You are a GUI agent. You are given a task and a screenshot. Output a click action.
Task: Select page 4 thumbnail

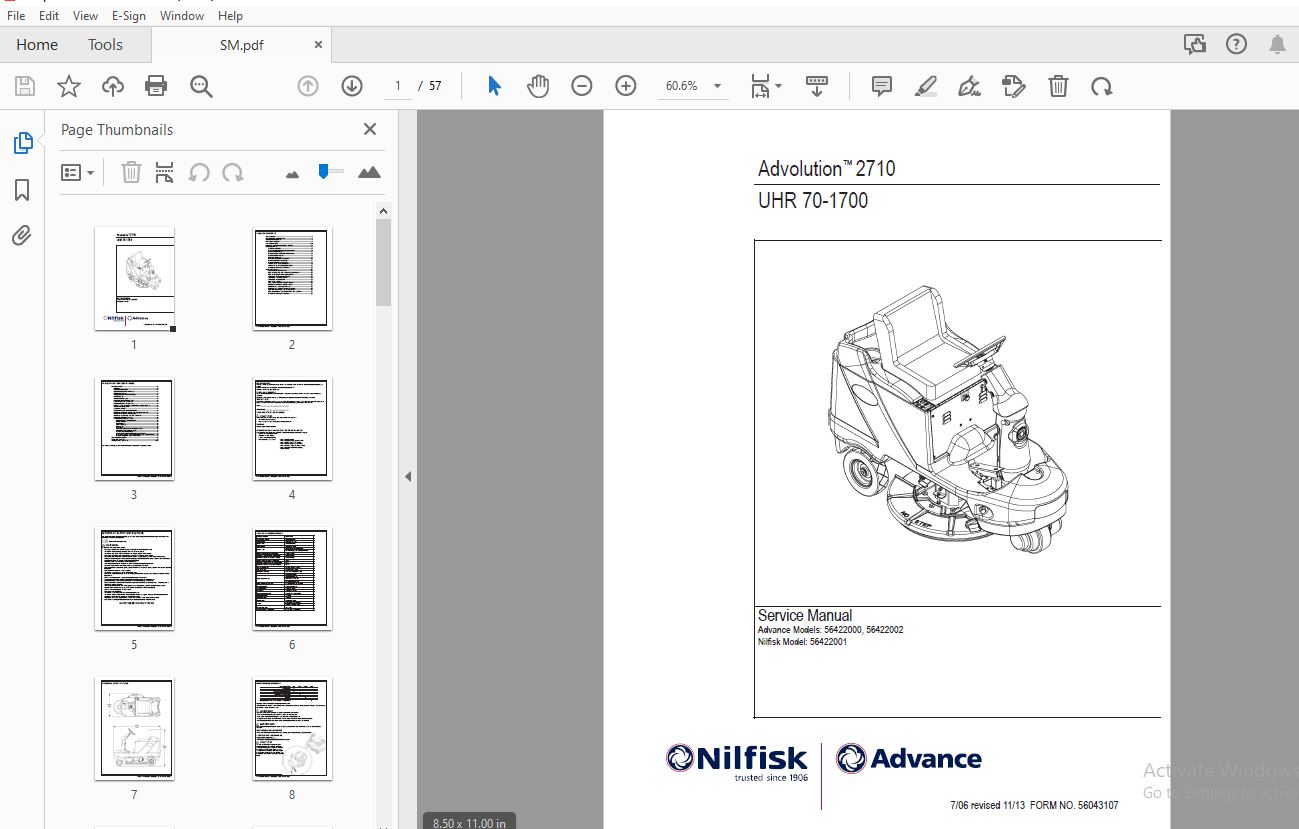click(x=292, y=429)
